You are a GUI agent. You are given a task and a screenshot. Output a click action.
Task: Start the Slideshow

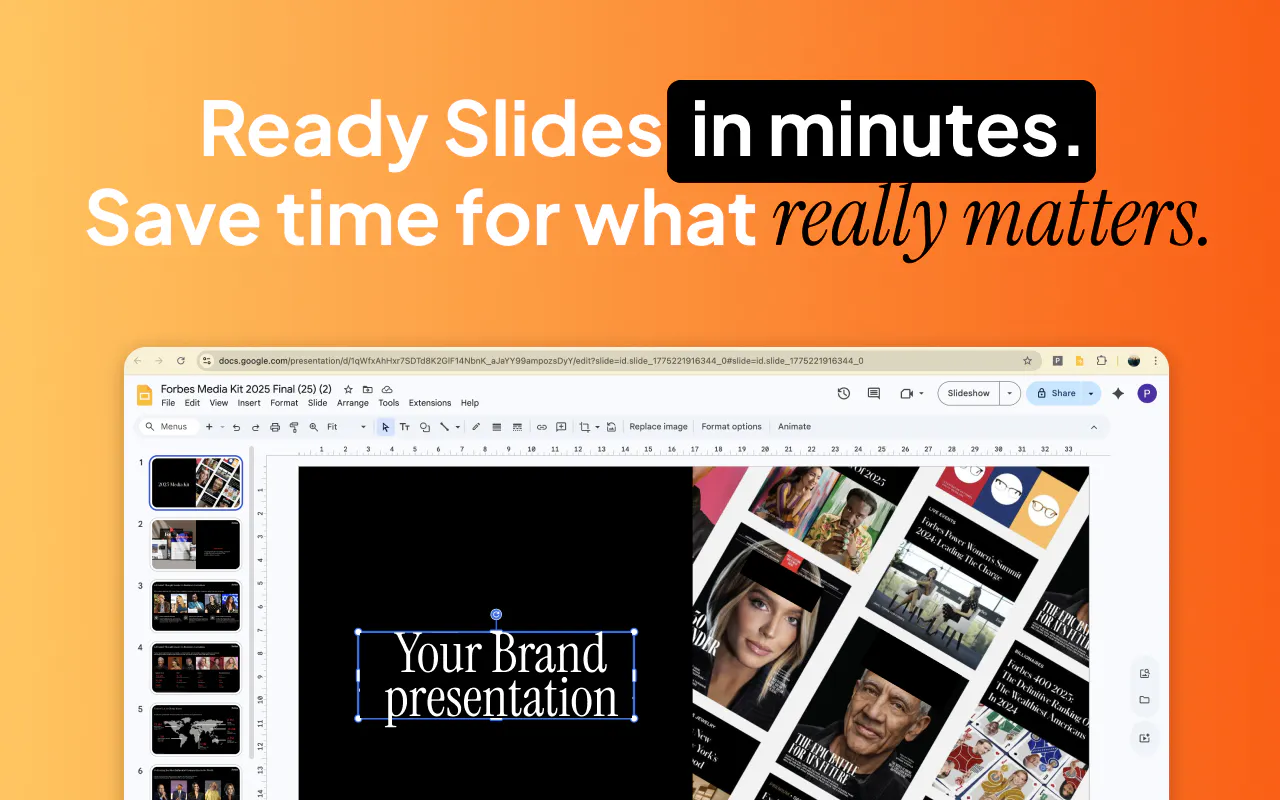click(968, 393)
